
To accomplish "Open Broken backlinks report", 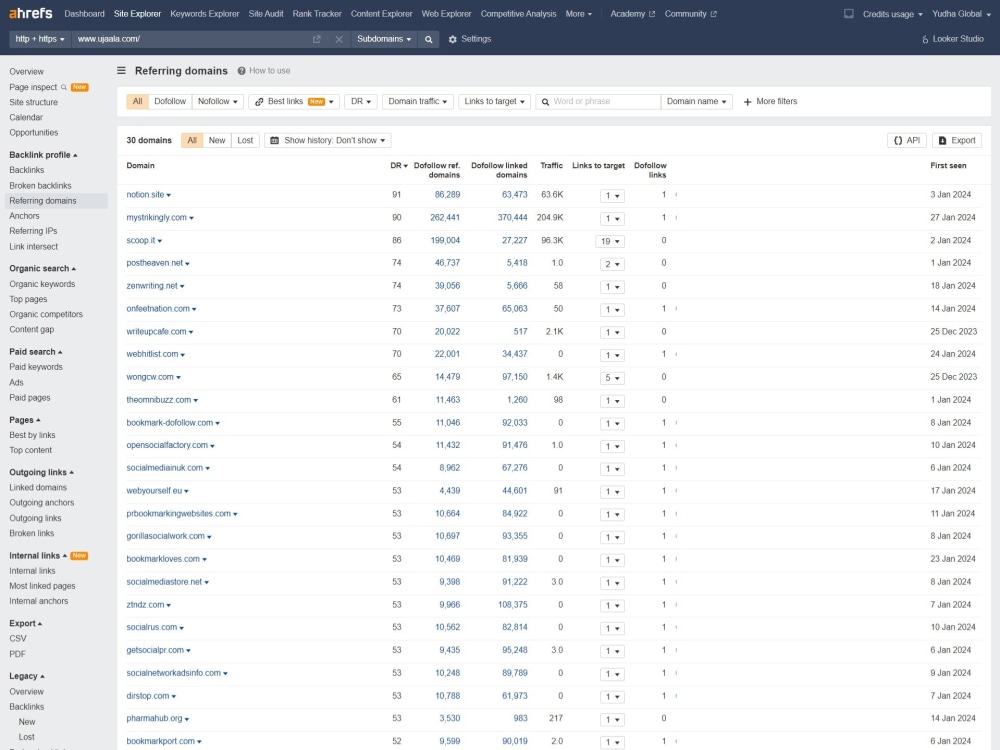I will tap(40, 186).
